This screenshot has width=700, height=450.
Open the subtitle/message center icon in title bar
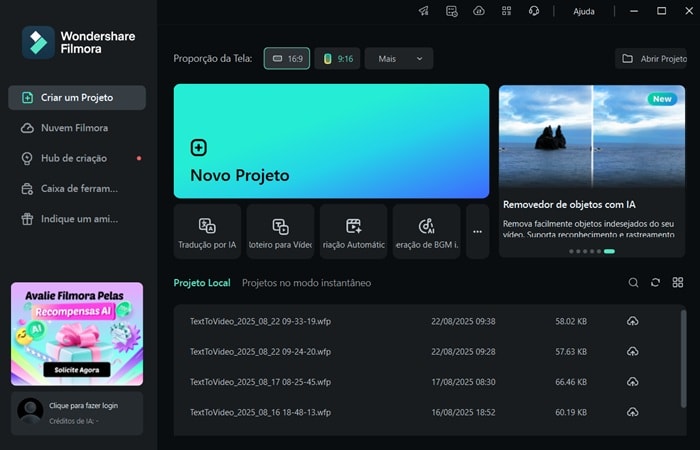(451, 11)
